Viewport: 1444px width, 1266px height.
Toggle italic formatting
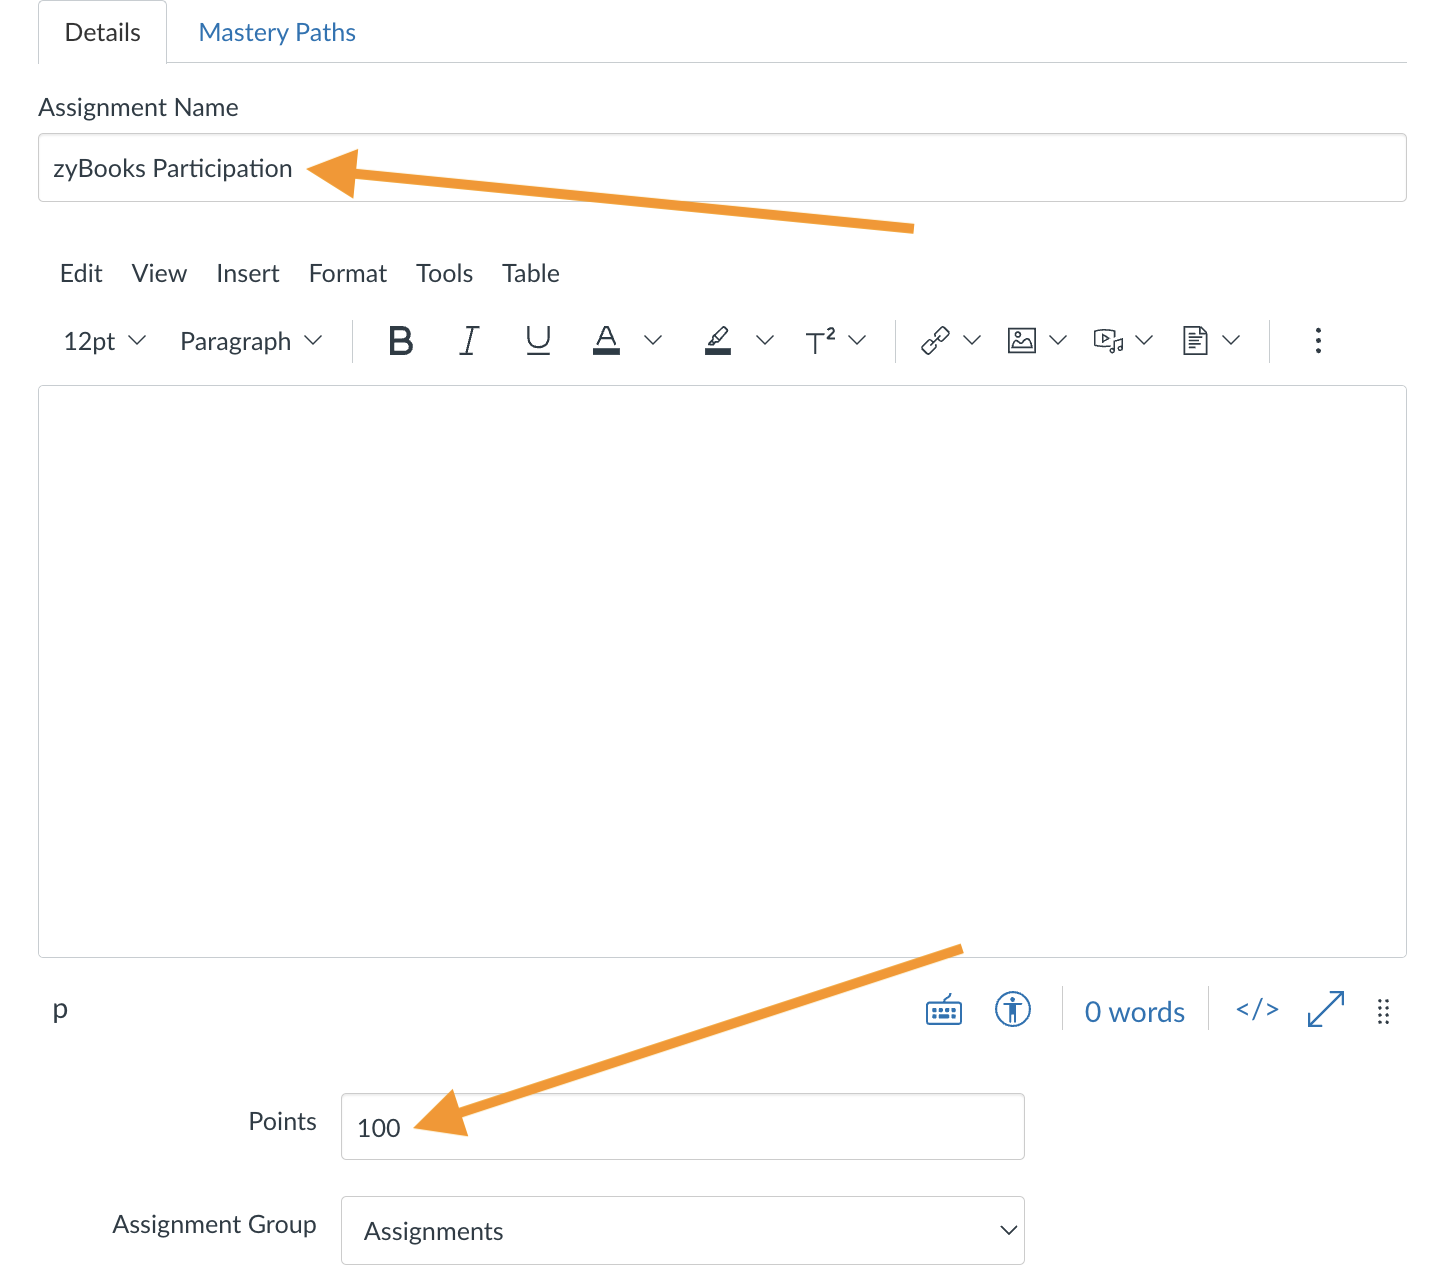469,341
